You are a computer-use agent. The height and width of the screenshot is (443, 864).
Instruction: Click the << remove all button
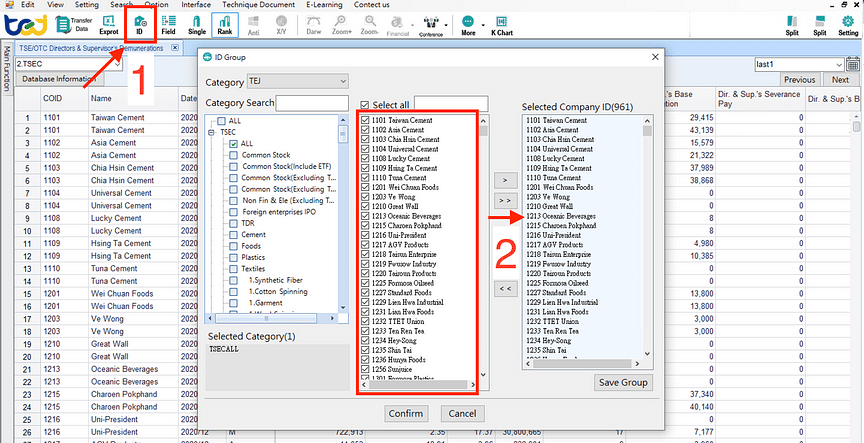pyautogui.click(x=506, y=288)
